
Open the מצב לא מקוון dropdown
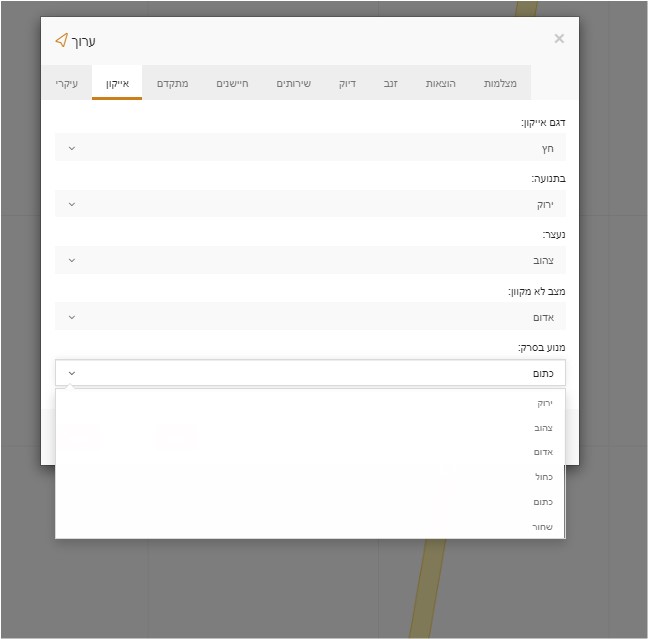(x=310, y=317)
